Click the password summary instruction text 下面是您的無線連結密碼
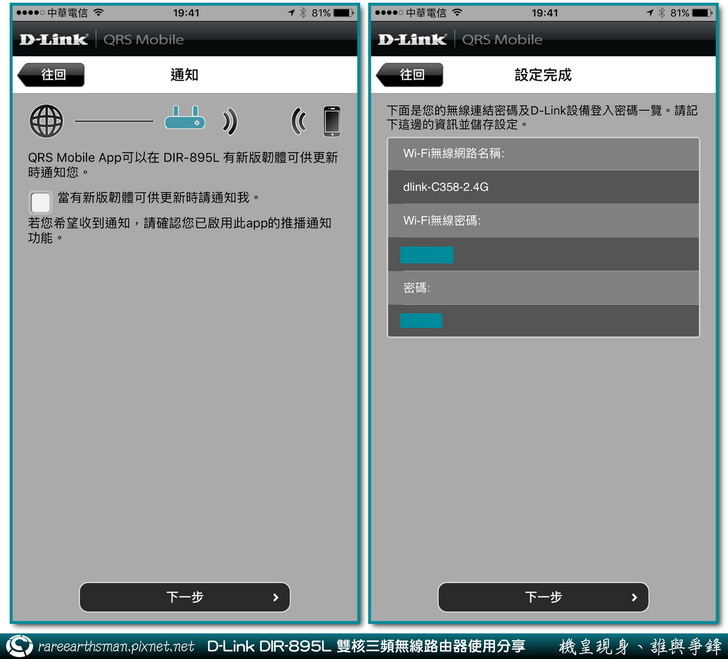This screenshot has height=659, width=728. click(x=542, y=117)
